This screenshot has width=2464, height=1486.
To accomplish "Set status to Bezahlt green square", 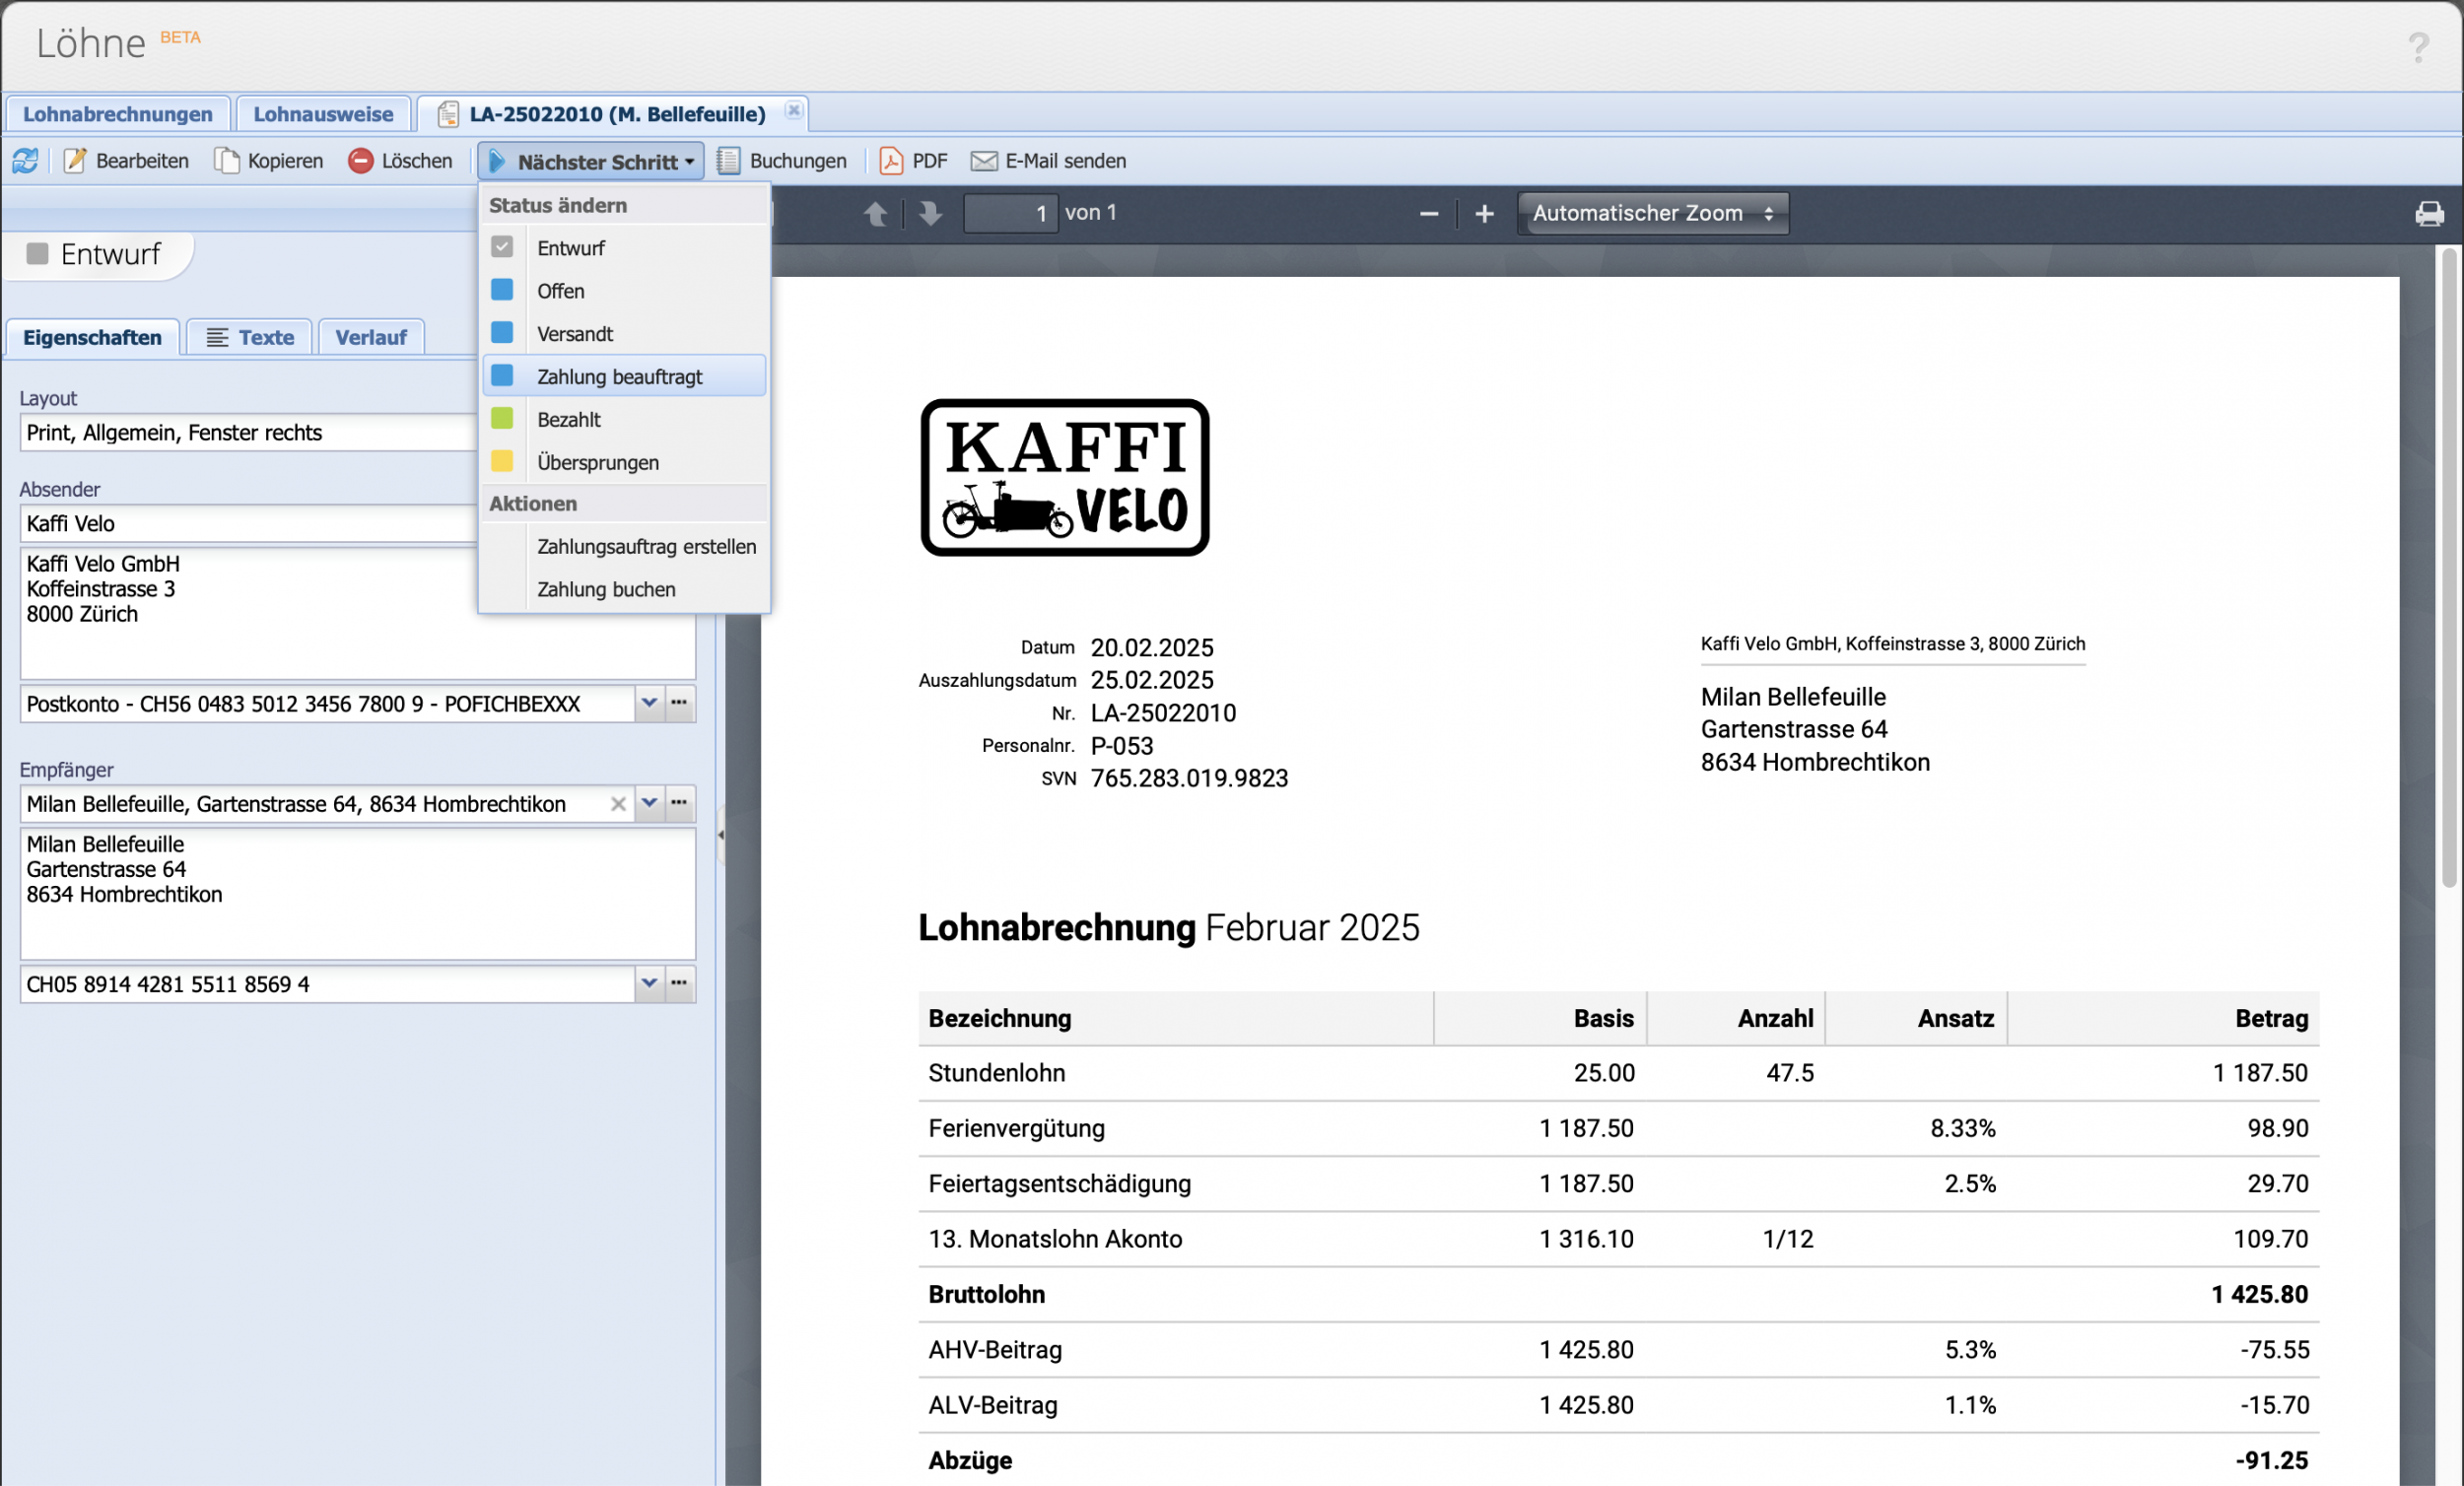I will (x=568, y=420).
